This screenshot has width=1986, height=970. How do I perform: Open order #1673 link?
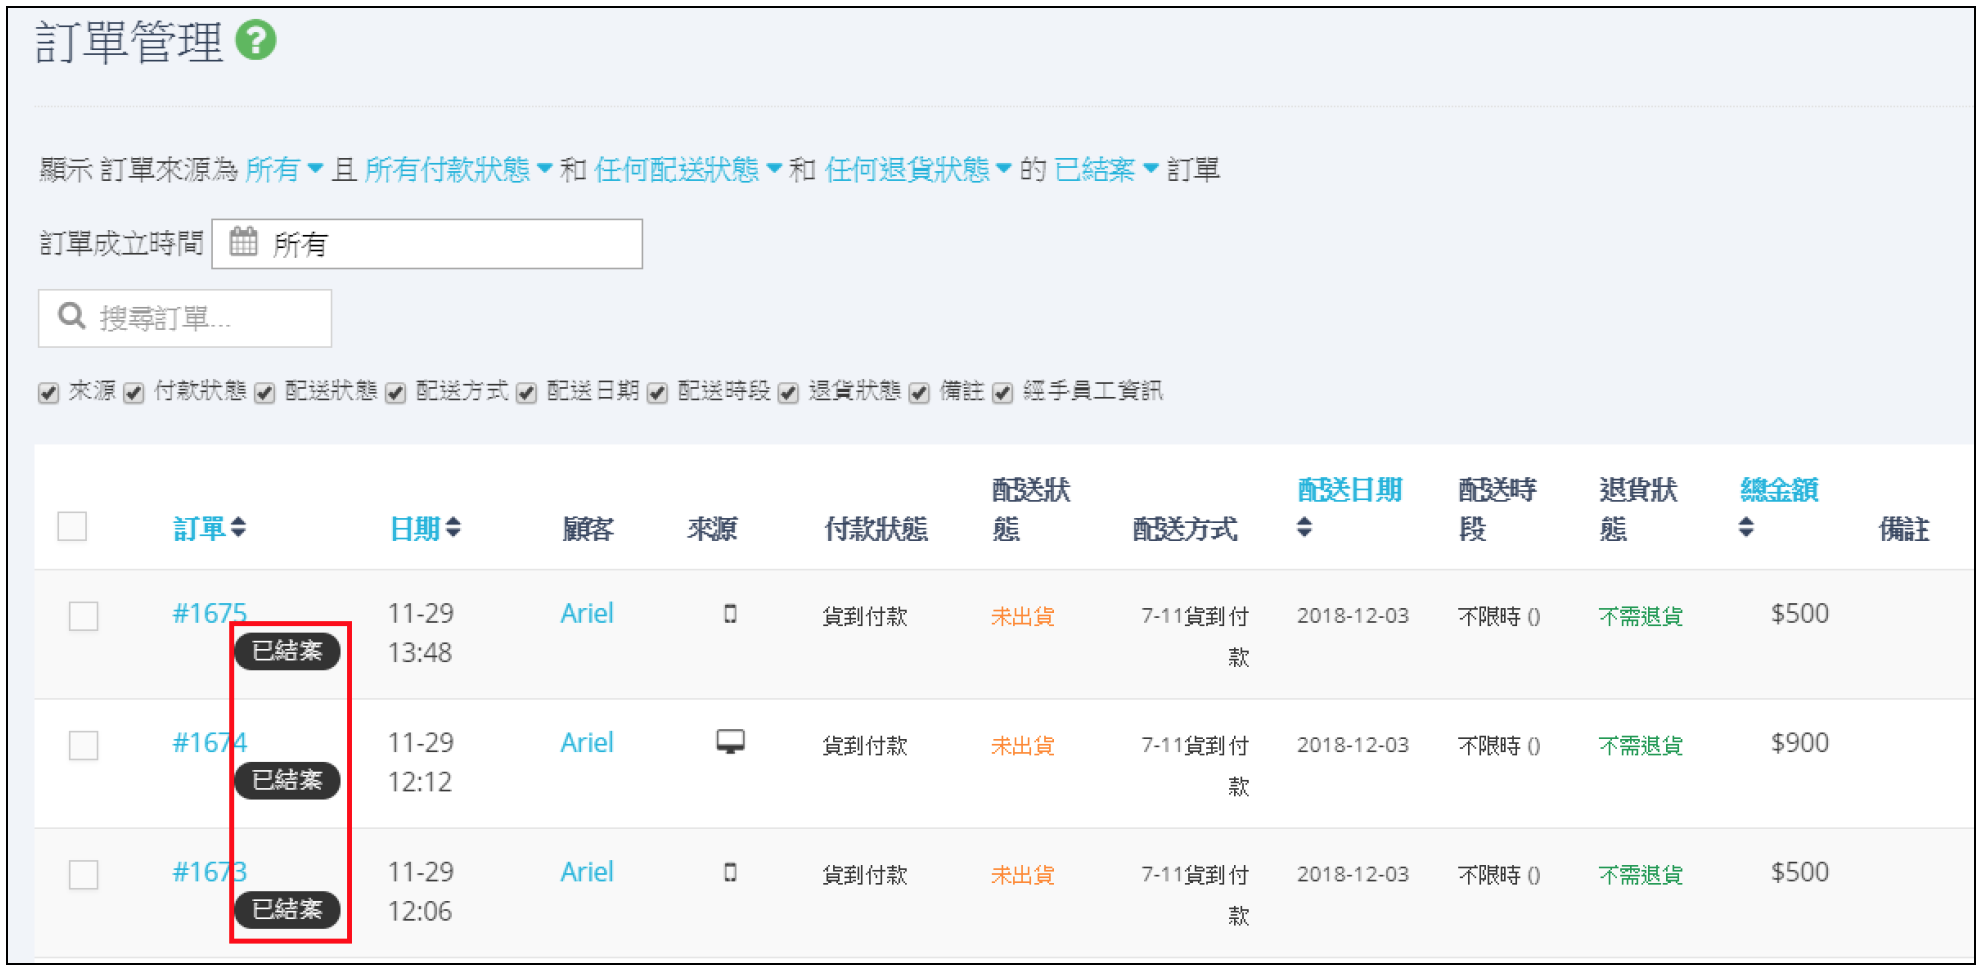click(x=209, y=872)
